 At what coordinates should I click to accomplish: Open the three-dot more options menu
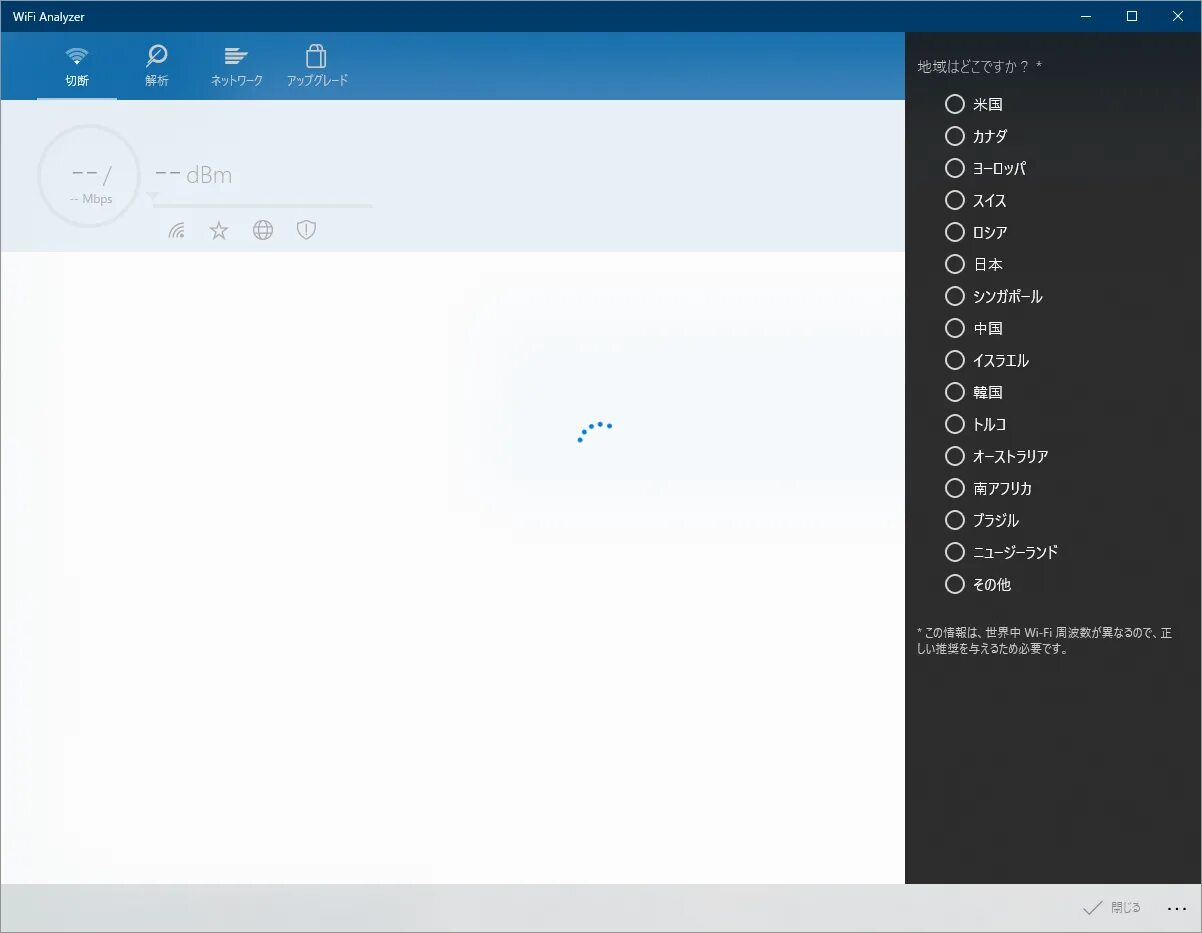click(x=1177, y=908)
